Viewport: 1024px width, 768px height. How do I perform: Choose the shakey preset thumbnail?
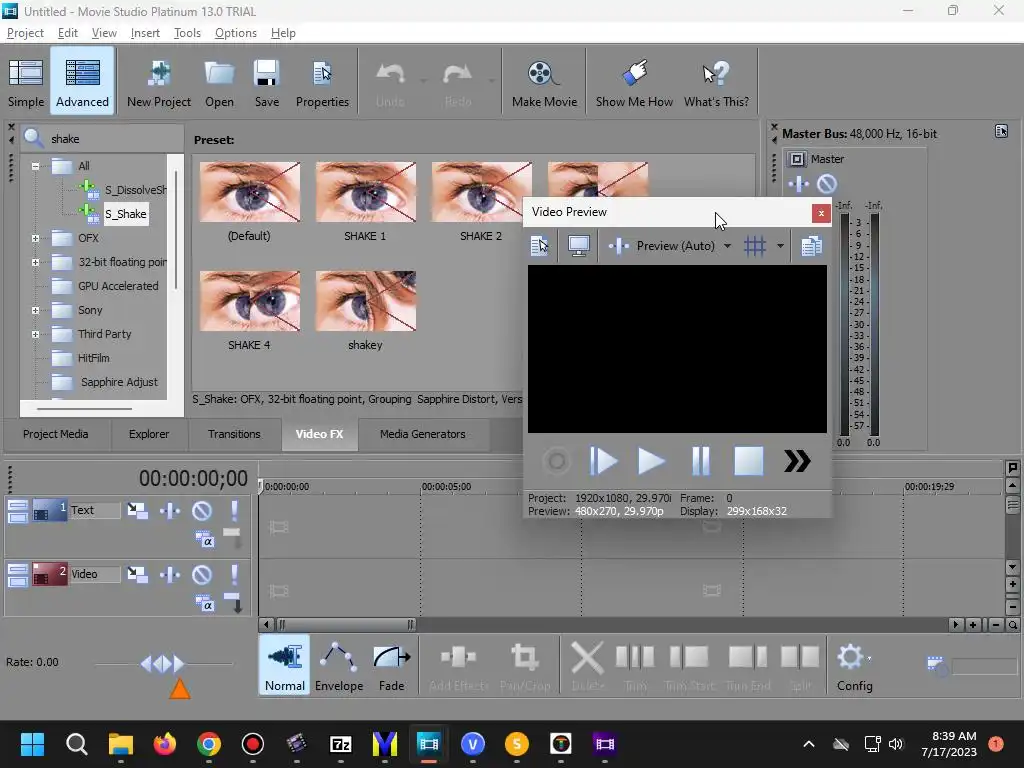click(x=365, y=301)
